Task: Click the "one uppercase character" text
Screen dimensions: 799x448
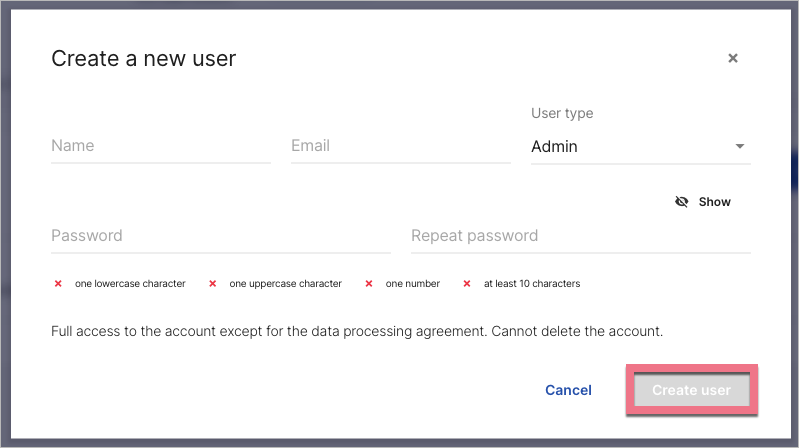Action: [285, 284]
